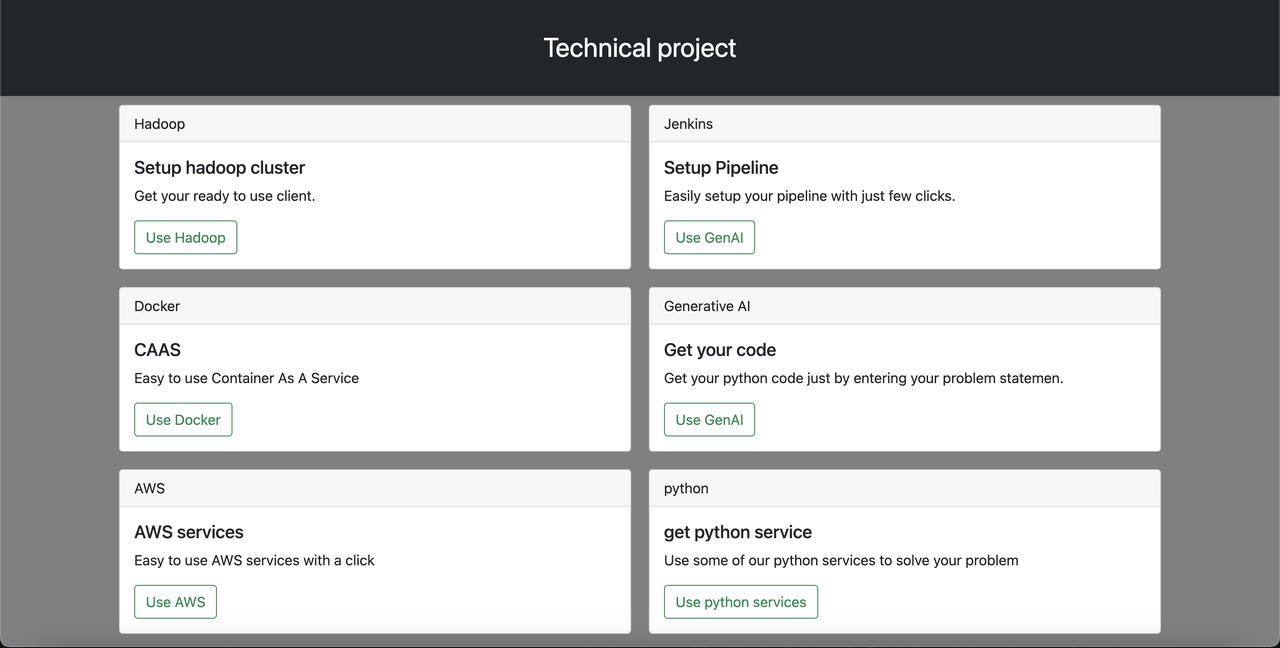Click the Docker card header
This screenshot has width=1280, height=648.
(375, 306)
